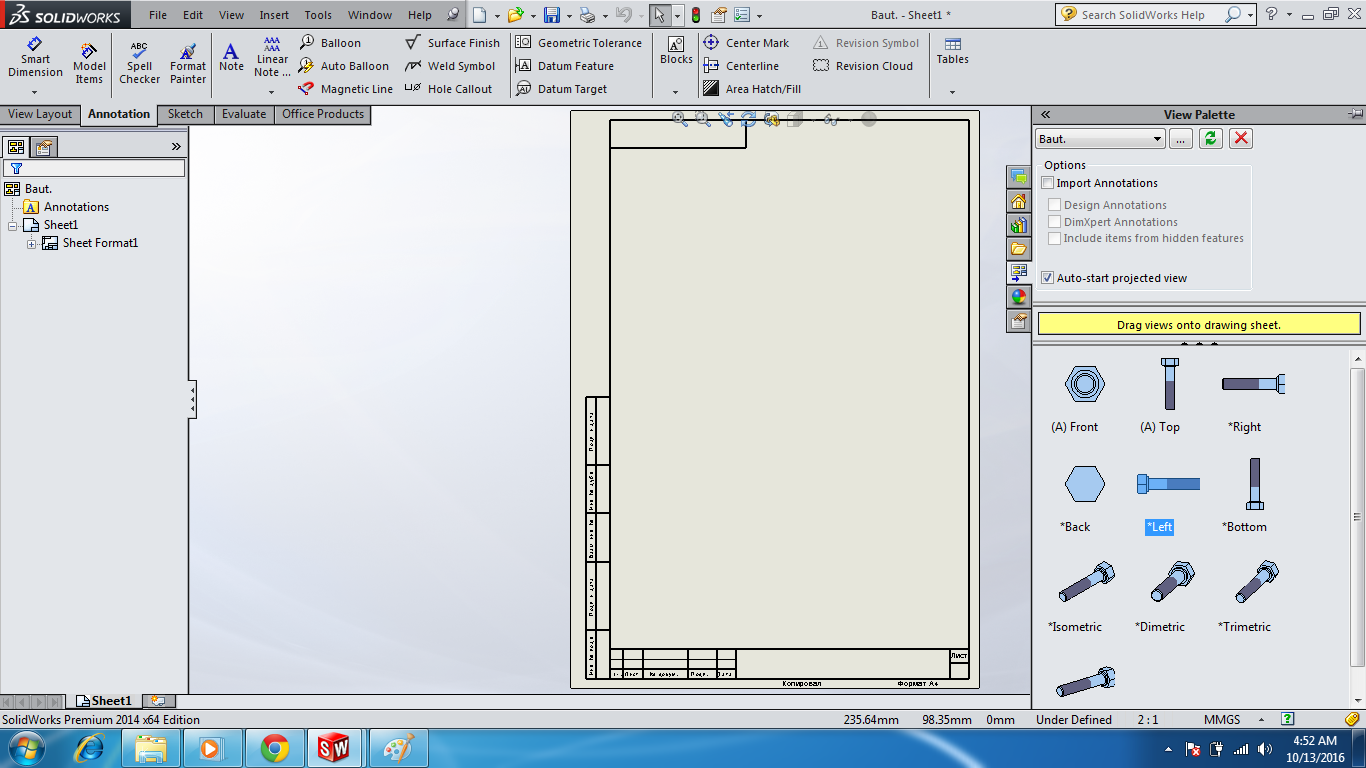1366x768 pixels.
Task: Collapse the View Palette with the chevrons
Action: [1045, 114]
